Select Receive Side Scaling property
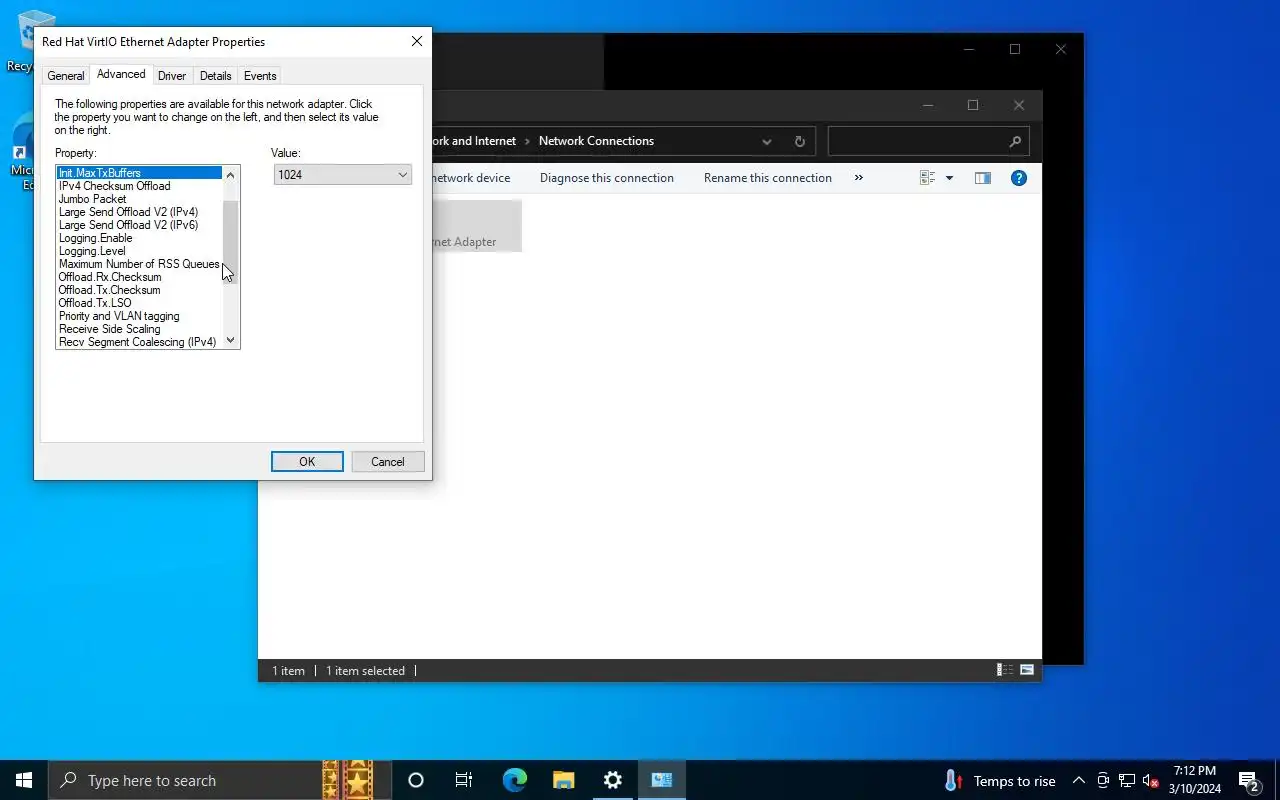1280x800 pixels. 139,329
